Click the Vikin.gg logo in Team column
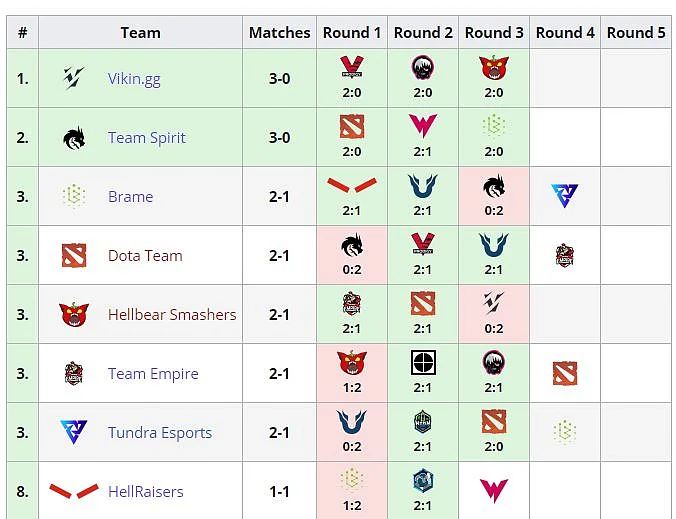The height and width of the screenshot is (519, 676). 74,78
